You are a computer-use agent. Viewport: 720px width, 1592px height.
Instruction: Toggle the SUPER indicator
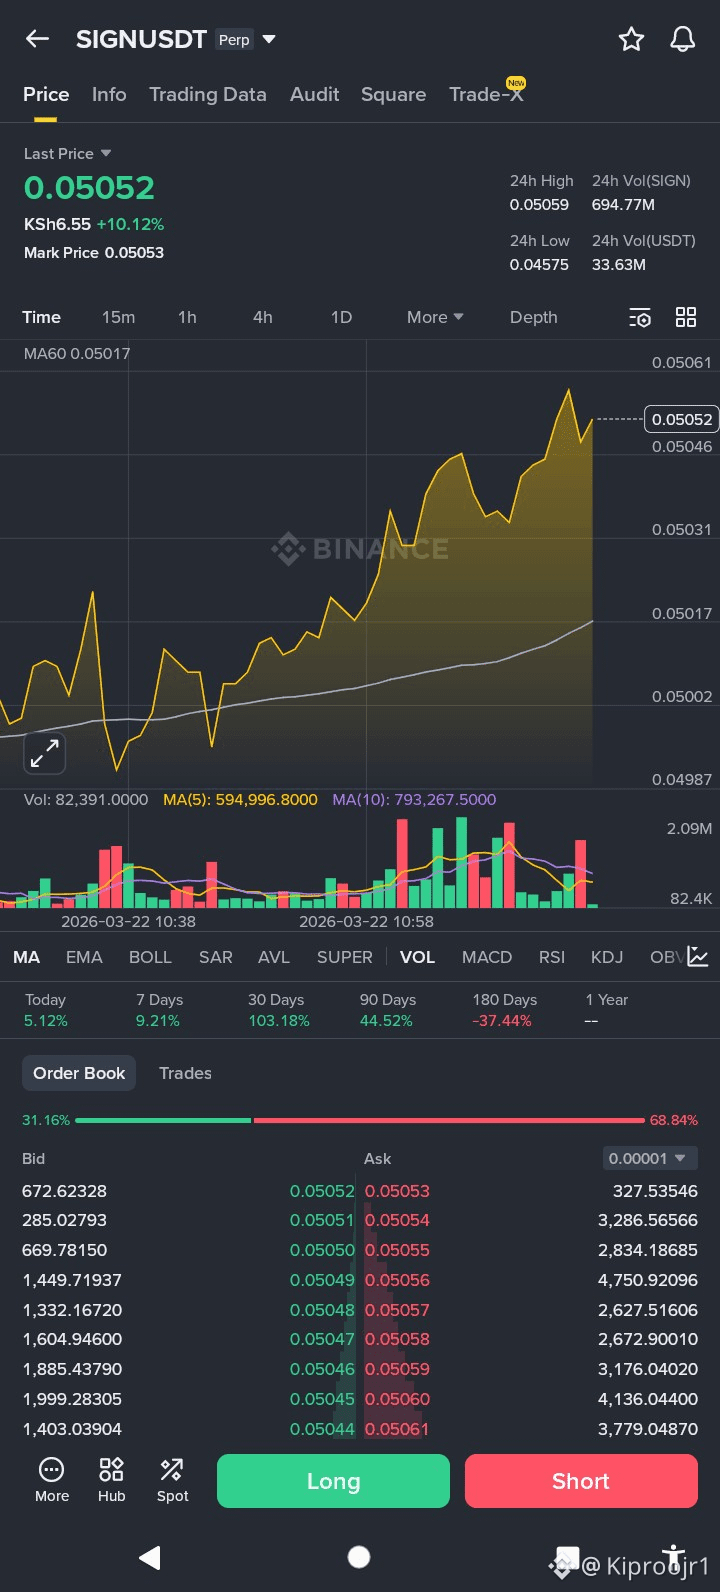(x=345, y=957)
